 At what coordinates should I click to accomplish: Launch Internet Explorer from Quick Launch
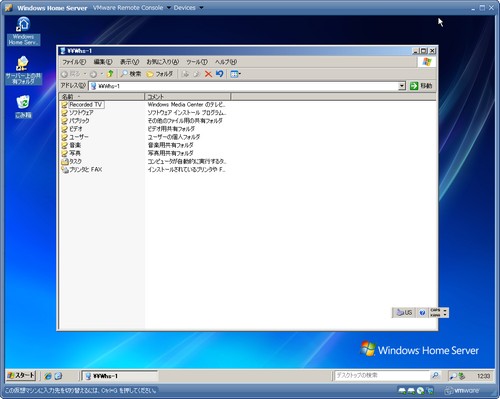click(48, 376)
